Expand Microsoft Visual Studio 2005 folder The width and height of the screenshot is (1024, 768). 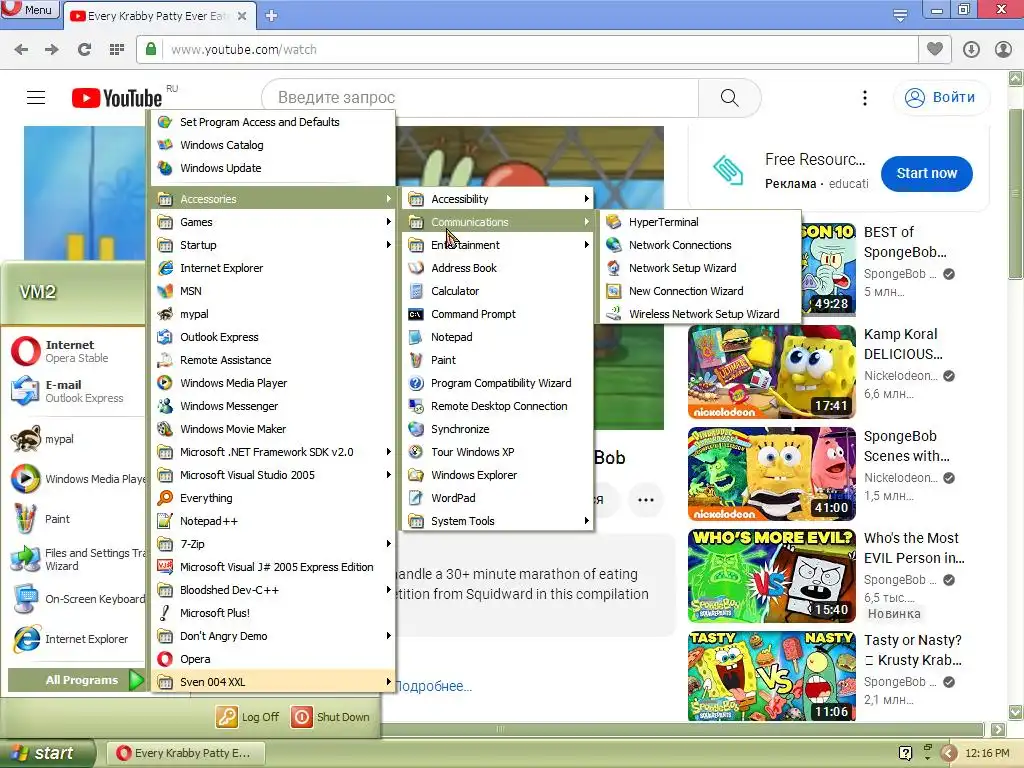point(273,475)
